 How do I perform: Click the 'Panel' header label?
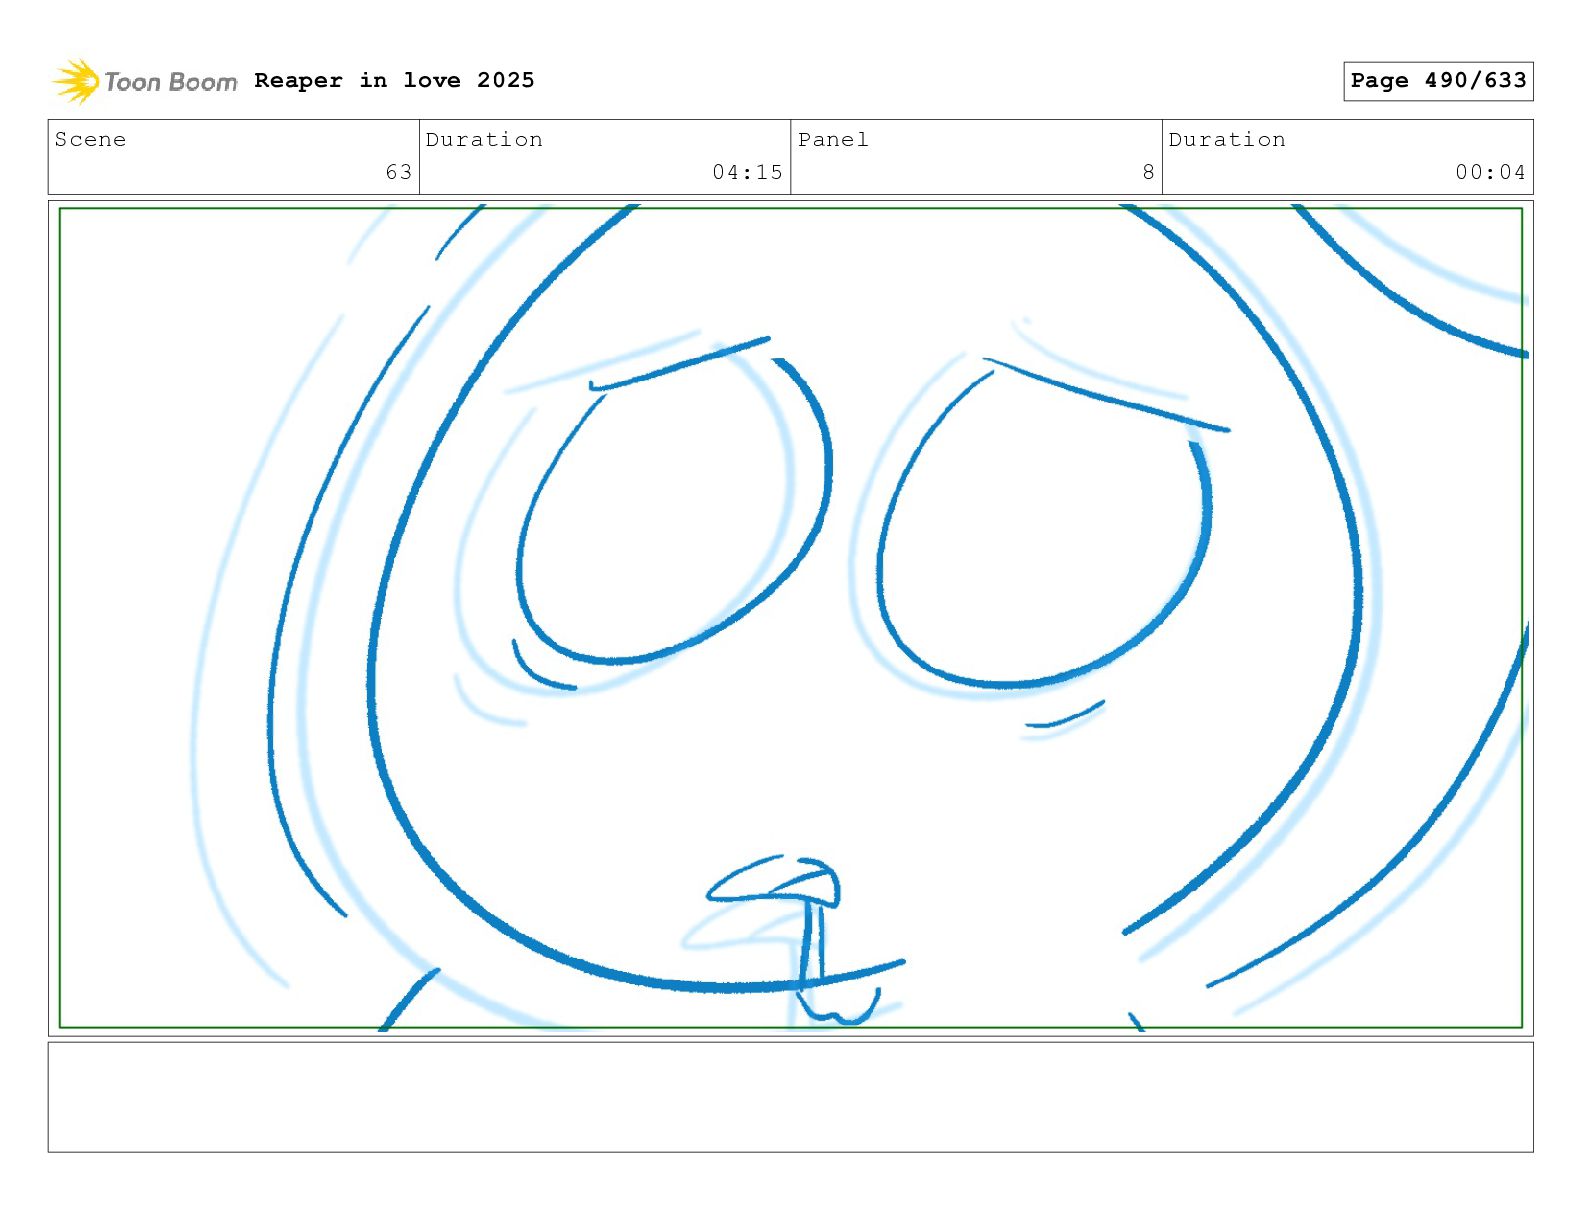click(x=833, y=140)
